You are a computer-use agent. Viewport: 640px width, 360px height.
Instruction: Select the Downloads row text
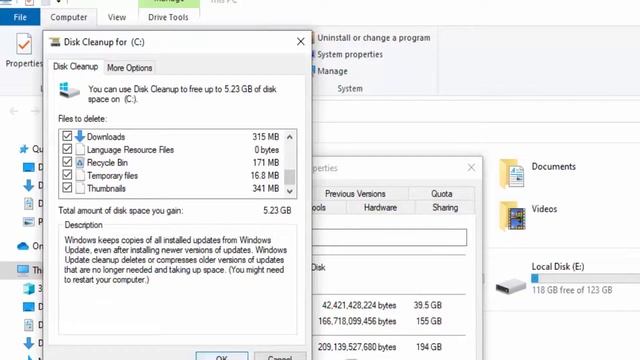(x=106, y=137)
